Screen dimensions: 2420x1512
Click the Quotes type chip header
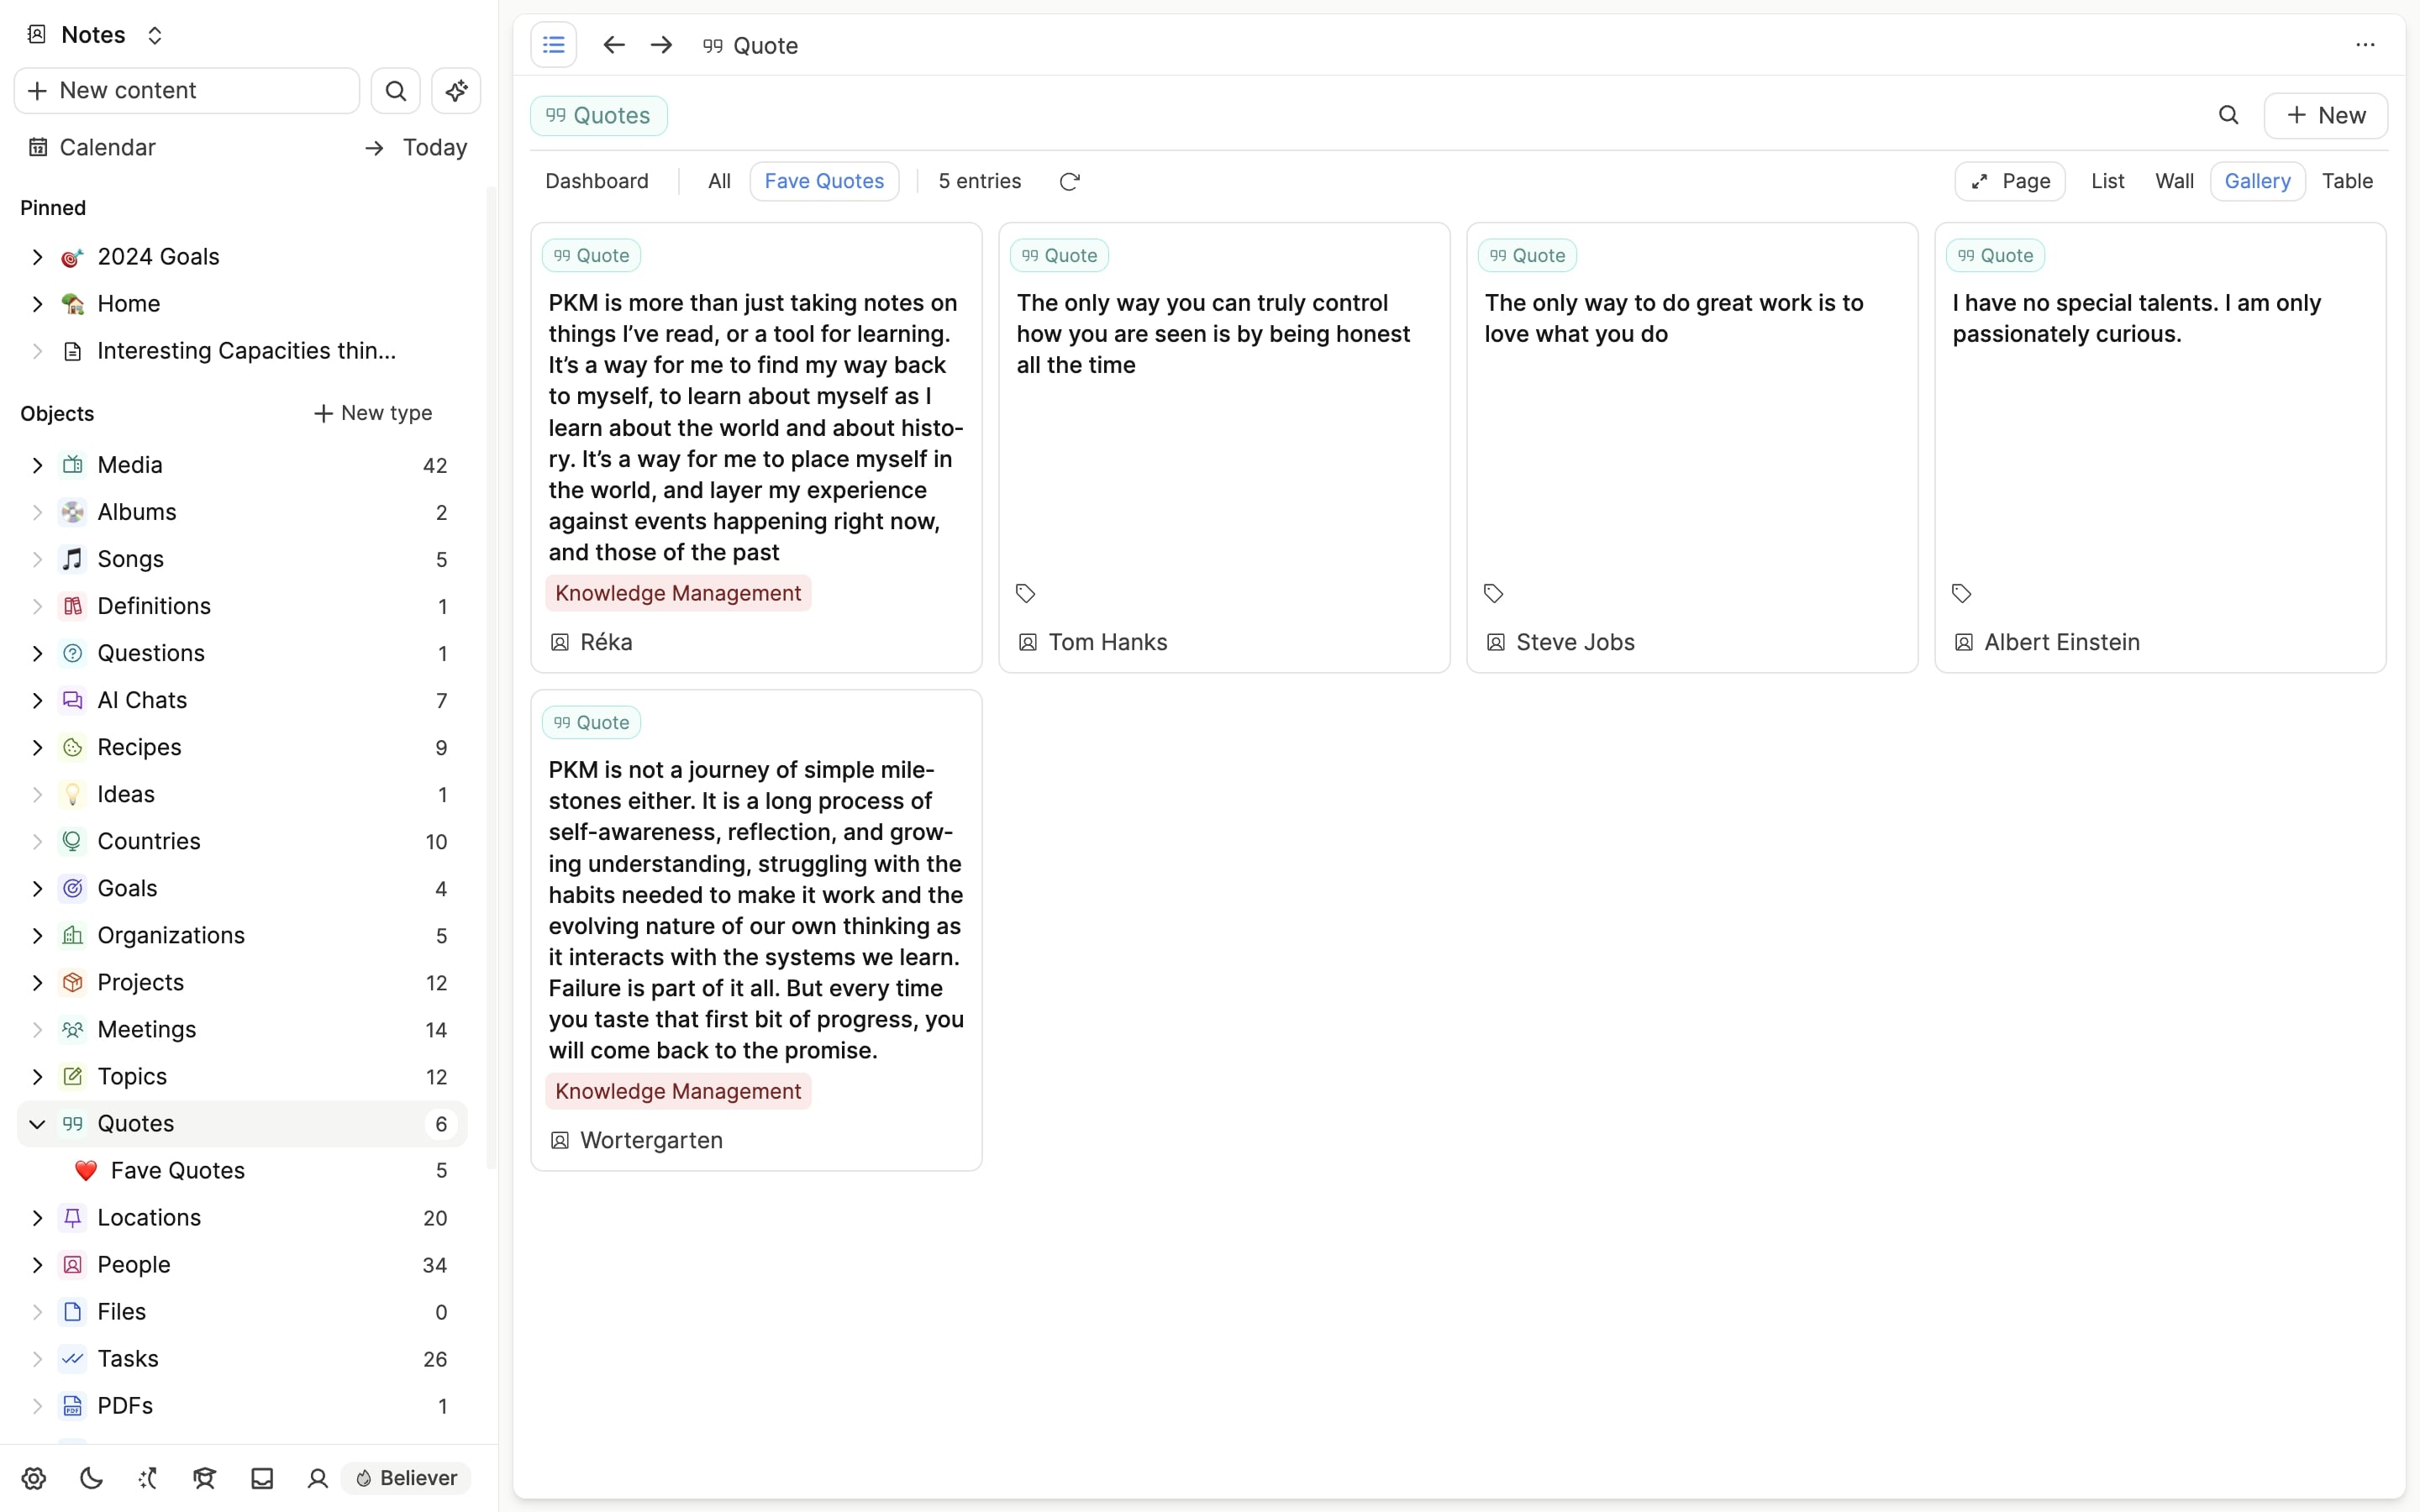point(599,116)
